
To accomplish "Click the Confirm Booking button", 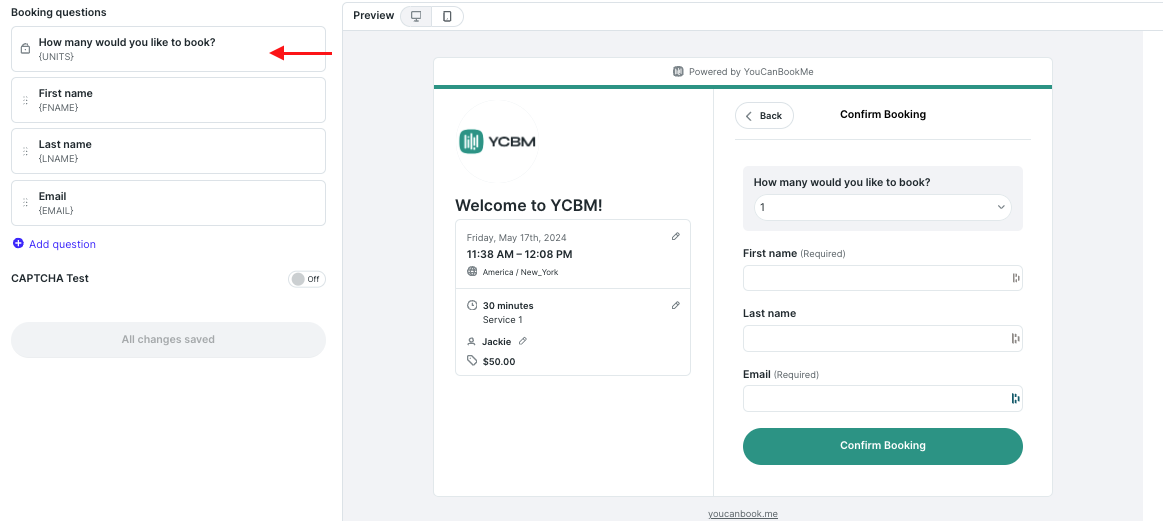I will click(x=883, y=446).
